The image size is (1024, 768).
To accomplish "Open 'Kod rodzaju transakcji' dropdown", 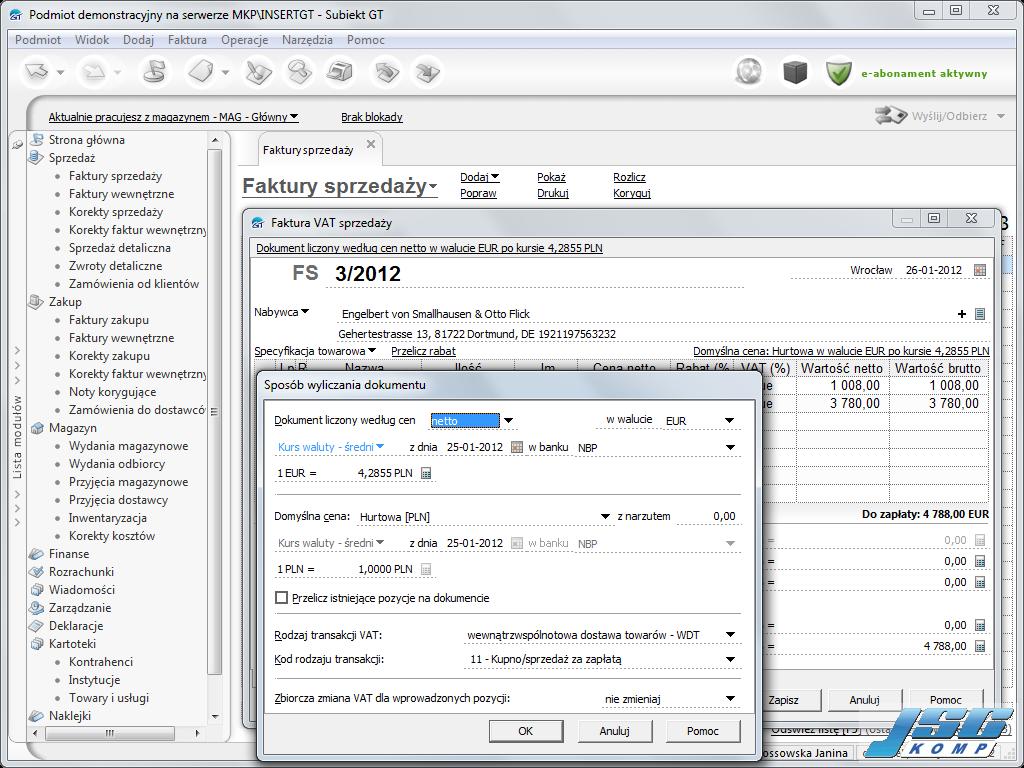I will click(x=730, y=660).
